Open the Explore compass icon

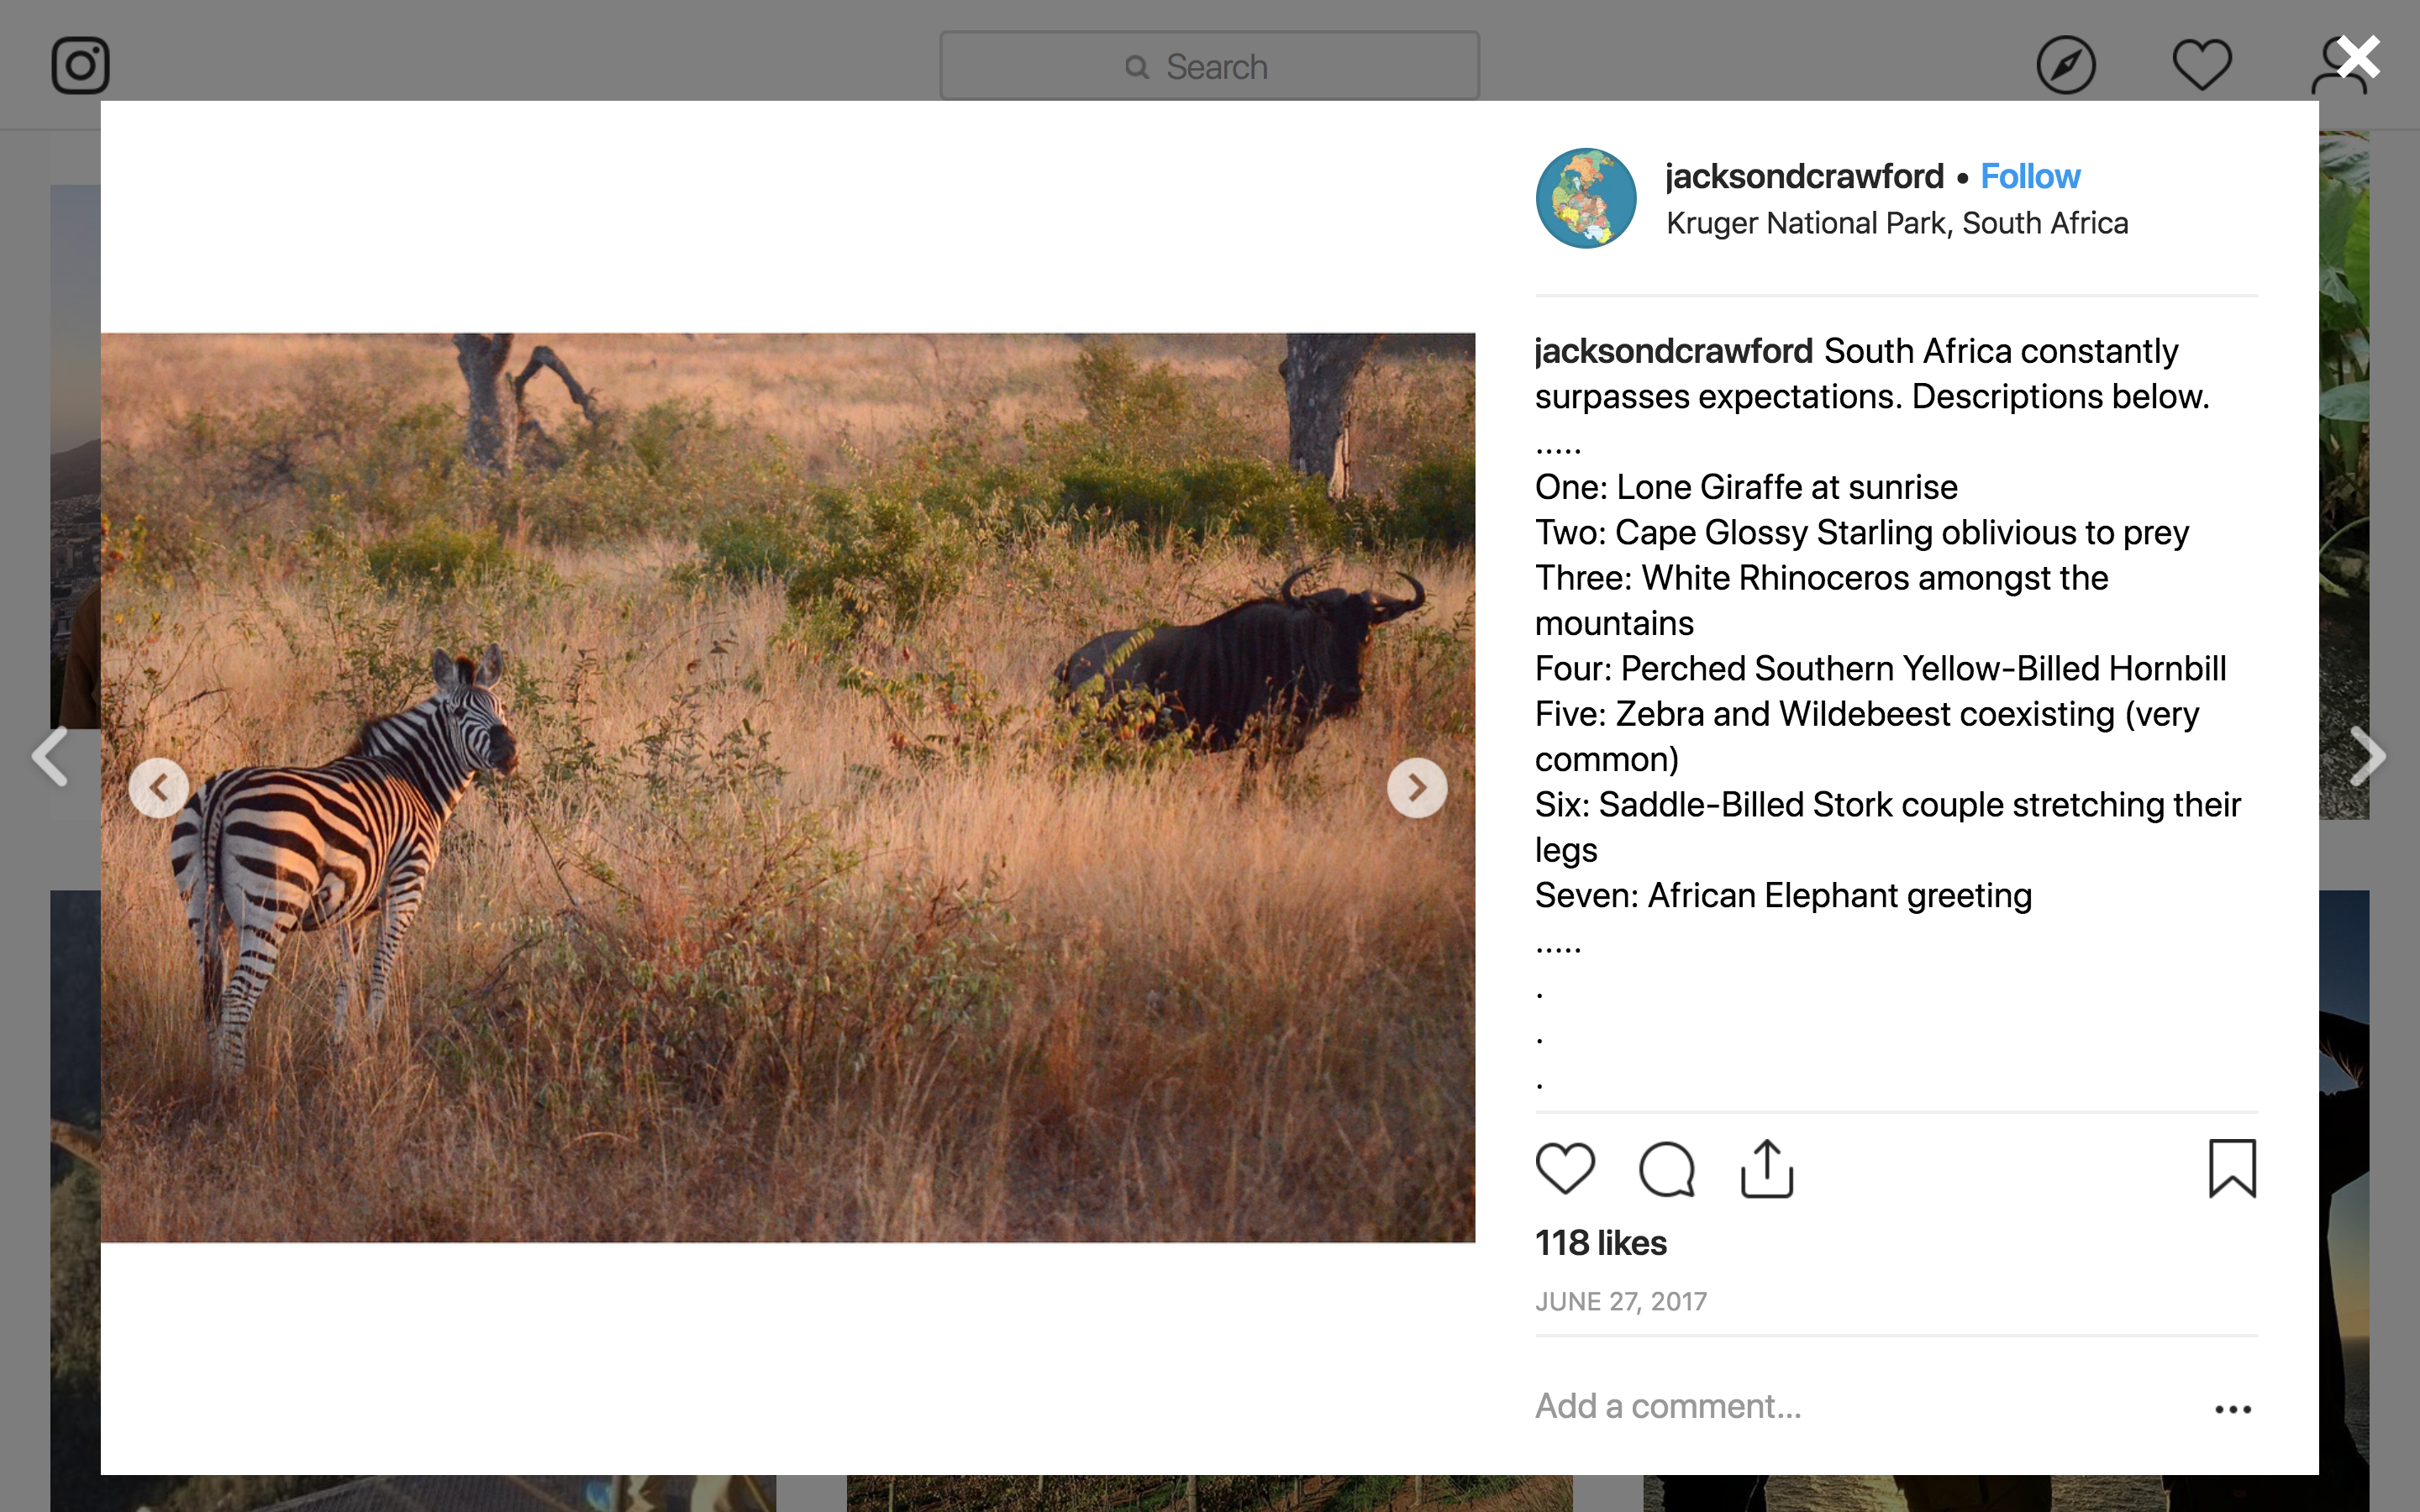[x=2065, y=66]
